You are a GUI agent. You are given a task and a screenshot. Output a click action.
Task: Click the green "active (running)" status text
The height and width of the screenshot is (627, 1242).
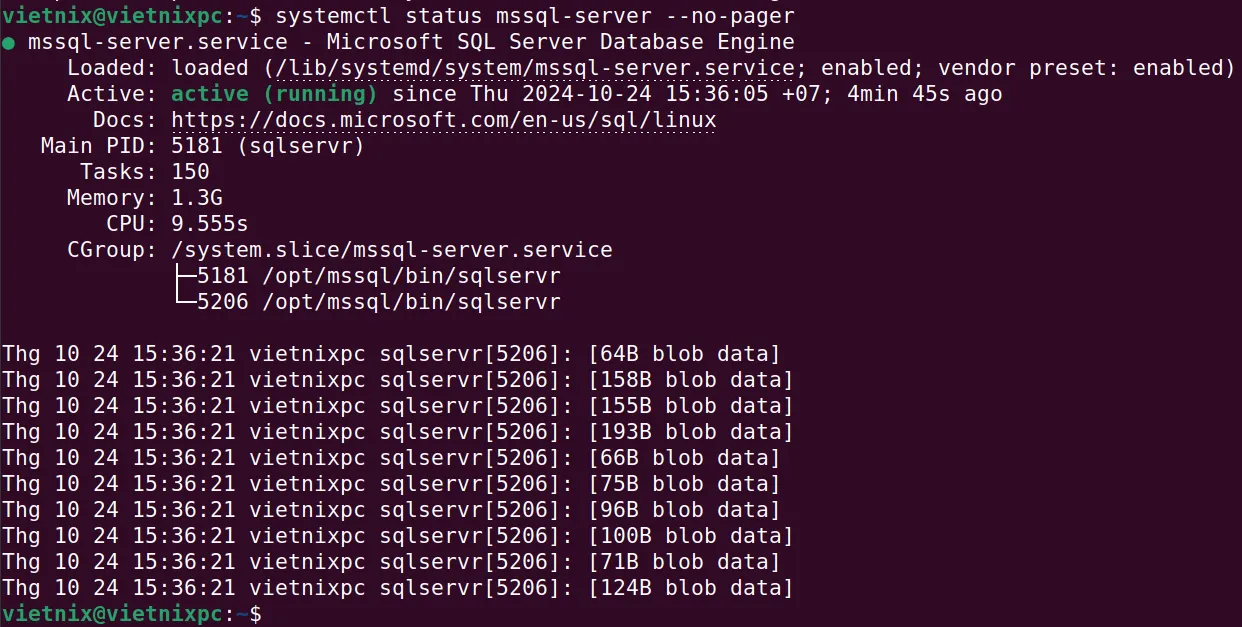[x=274, y=94]
